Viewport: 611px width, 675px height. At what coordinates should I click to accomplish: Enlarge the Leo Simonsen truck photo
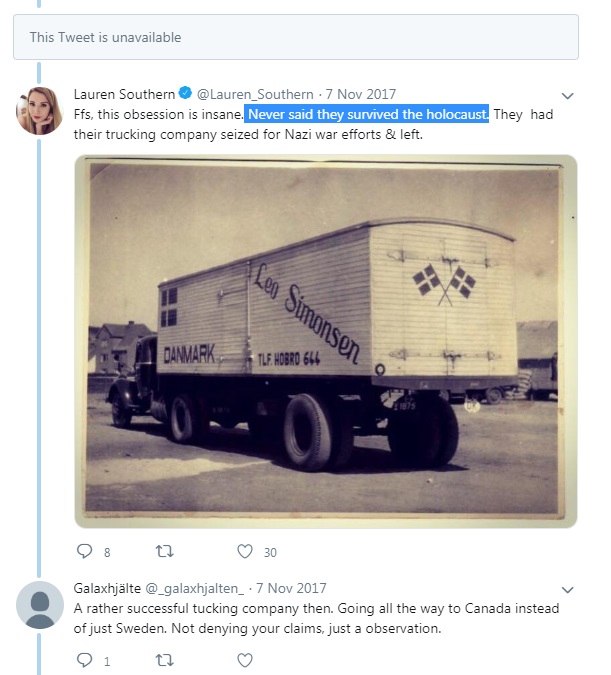click(325, 340)
